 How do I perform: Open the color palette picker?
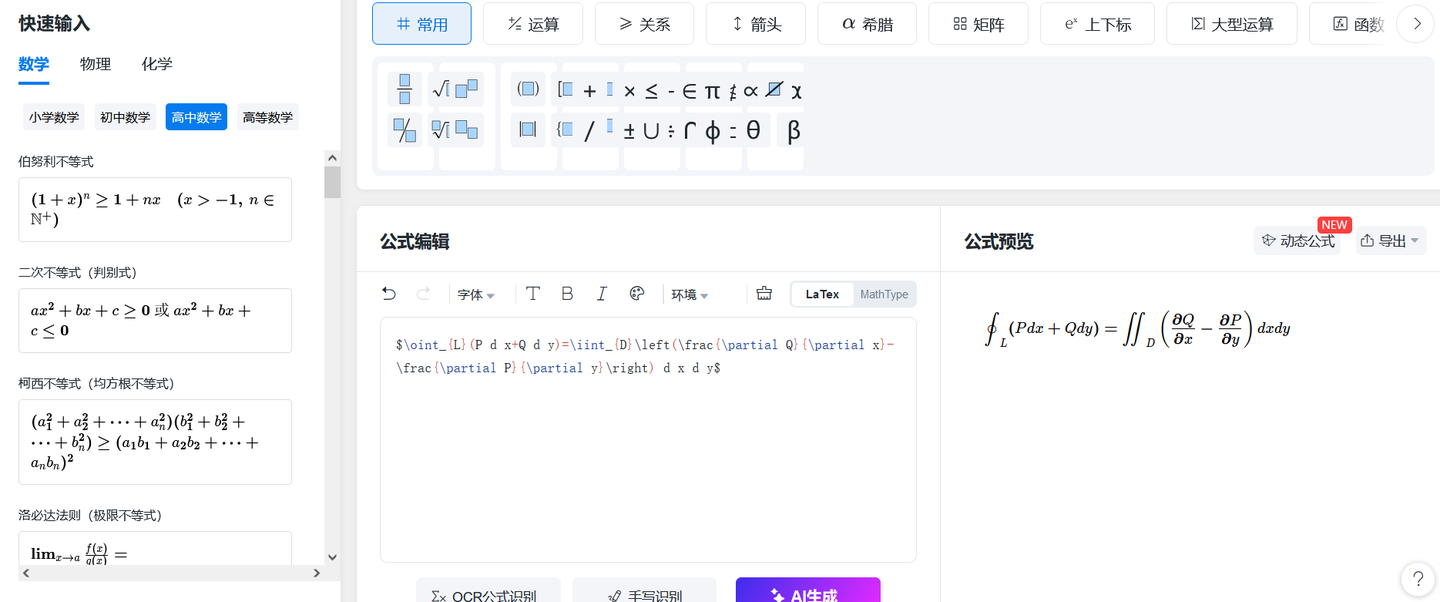tap(637, 294)
